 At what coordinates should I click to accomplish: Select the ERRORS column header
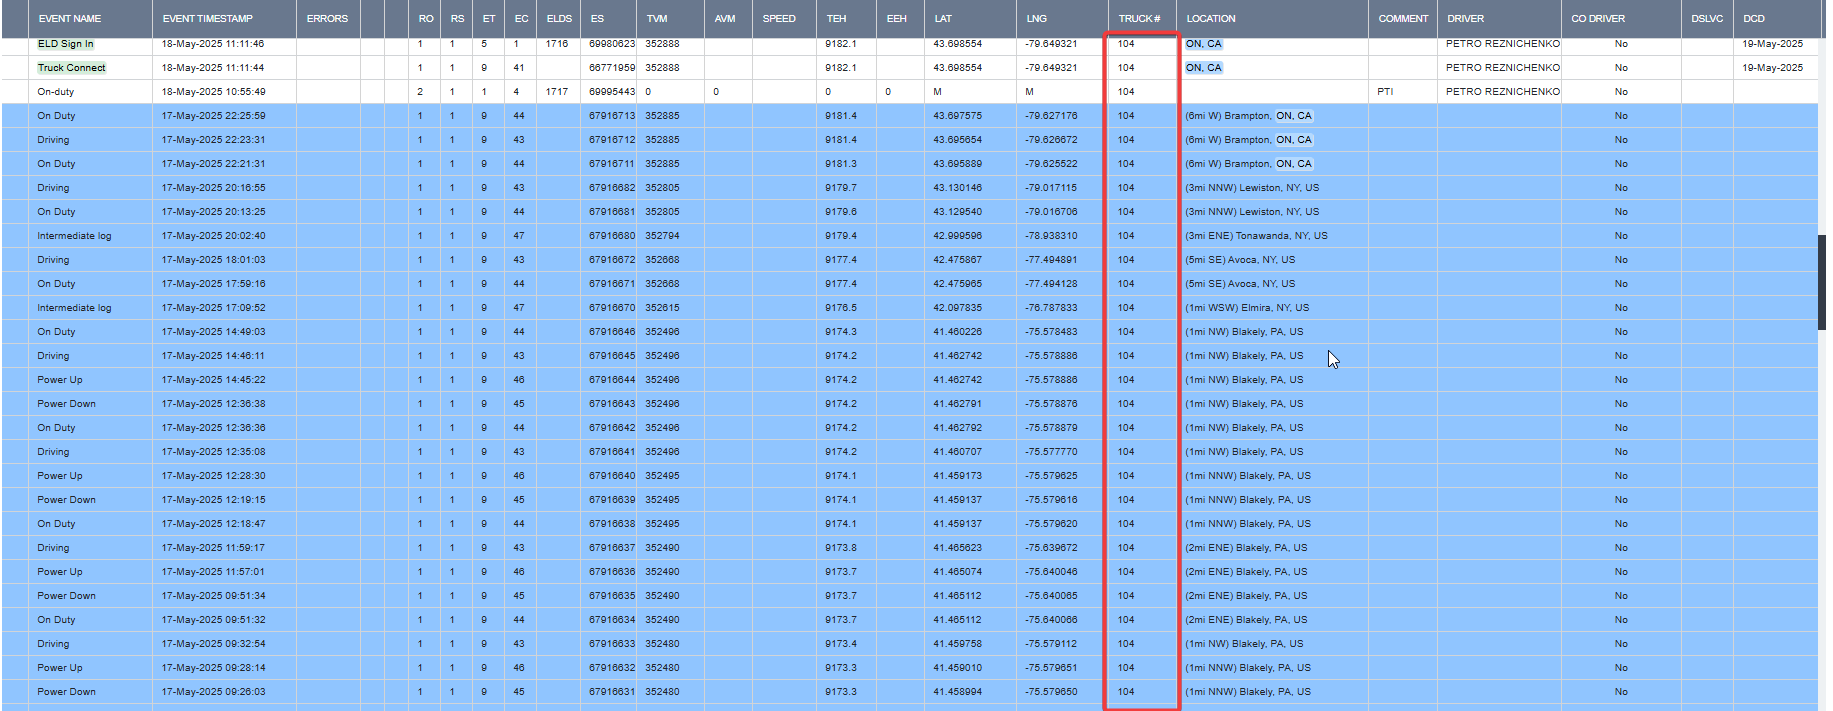click(327, 19)
